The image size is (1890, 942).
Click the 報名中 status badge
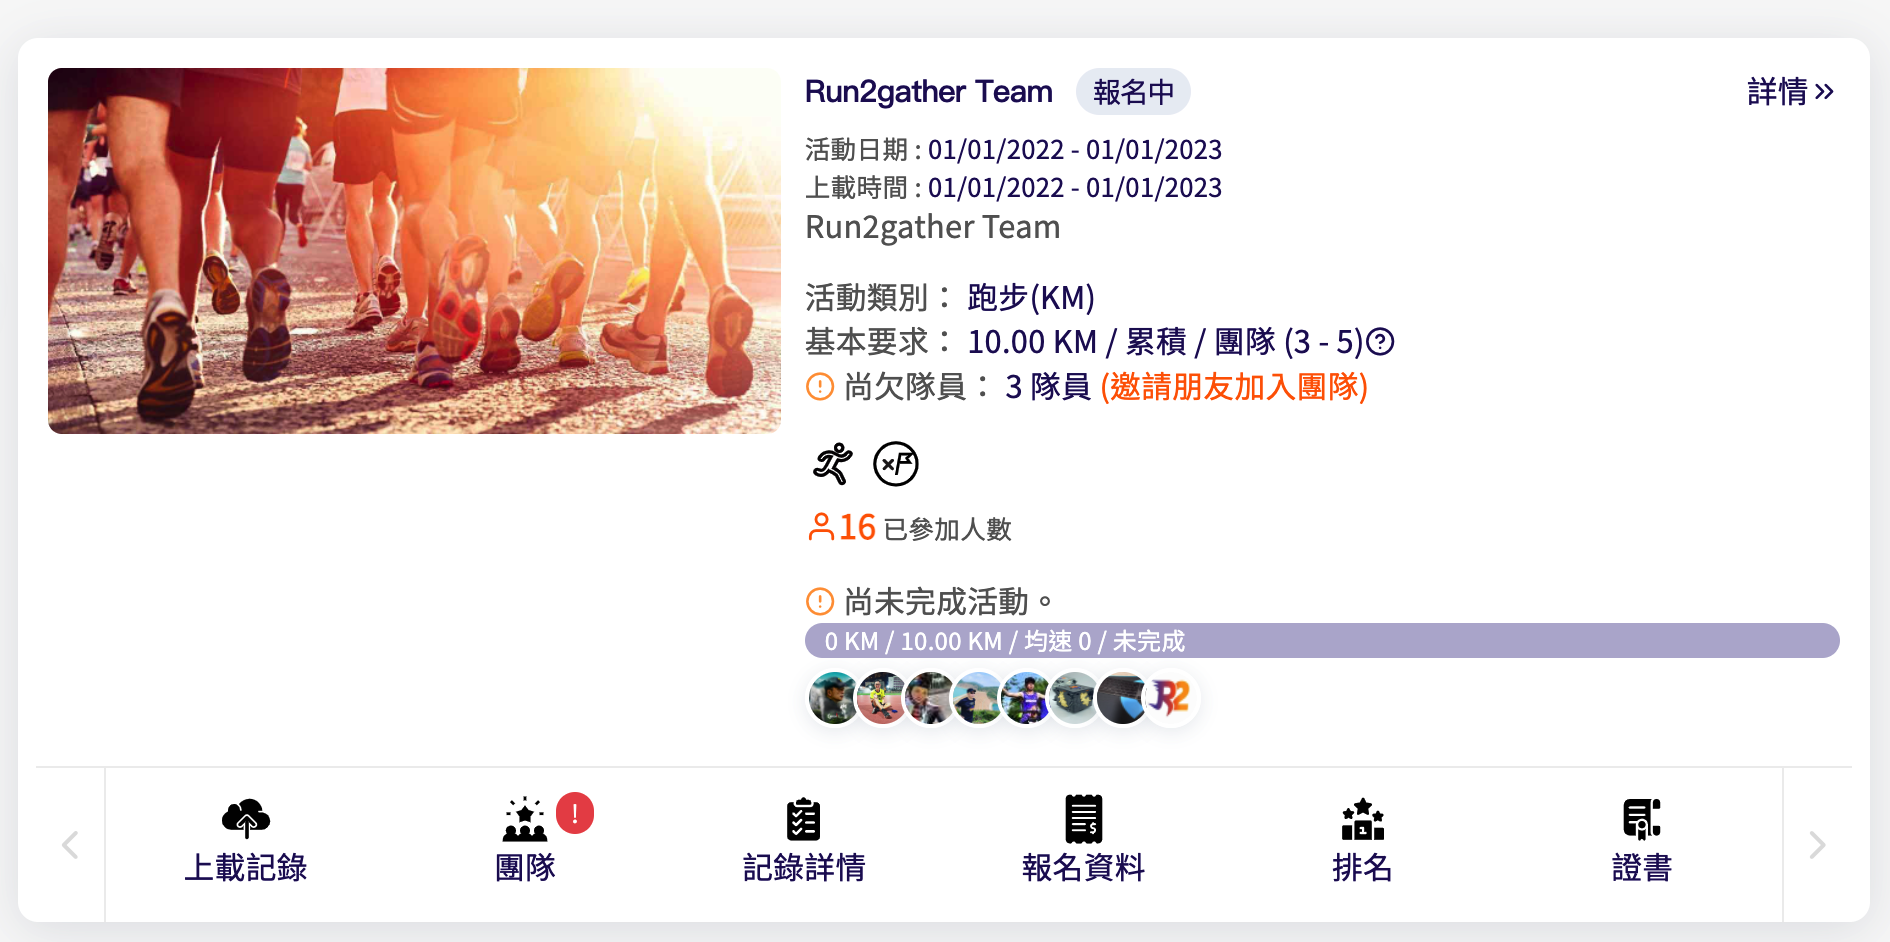click(x=1133, y=92)
